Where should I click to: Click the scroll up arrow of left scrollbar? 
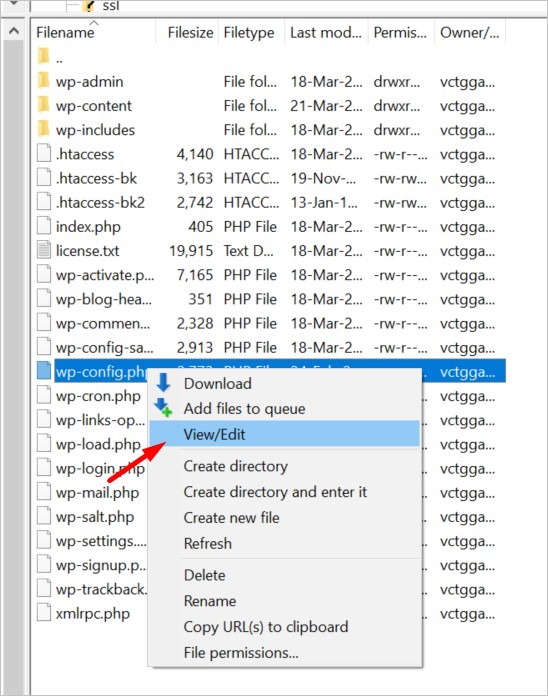point(14,31)
